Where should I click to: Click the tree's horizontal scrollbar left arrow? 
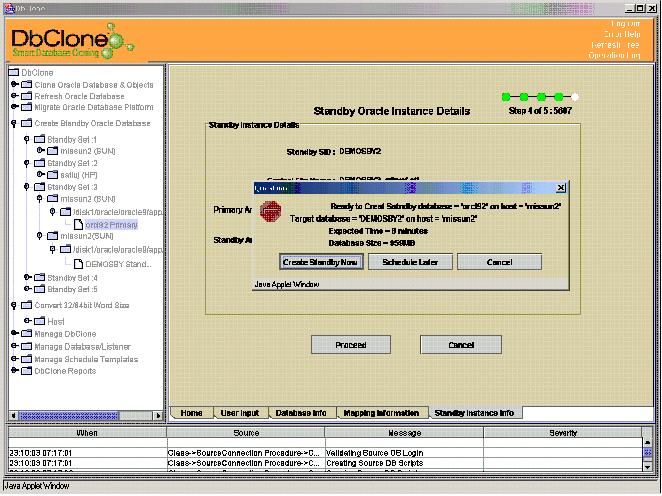coord(14,415)
